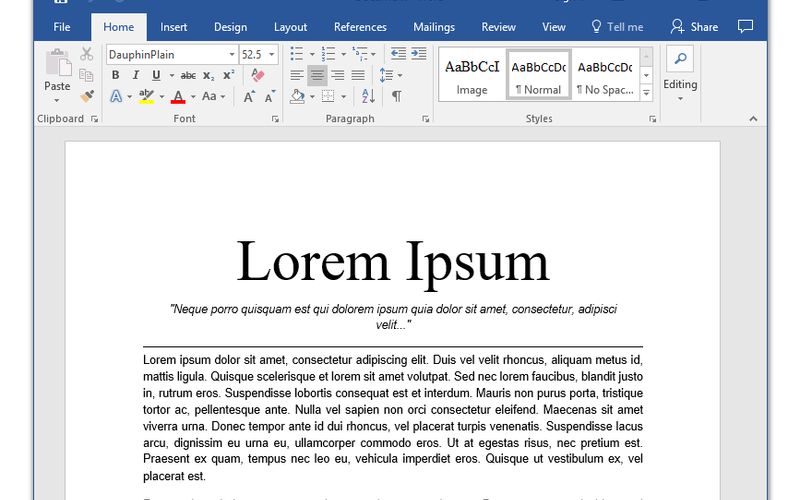
Task: Open the comments speech bubble icon
Action: click(745, 27)
